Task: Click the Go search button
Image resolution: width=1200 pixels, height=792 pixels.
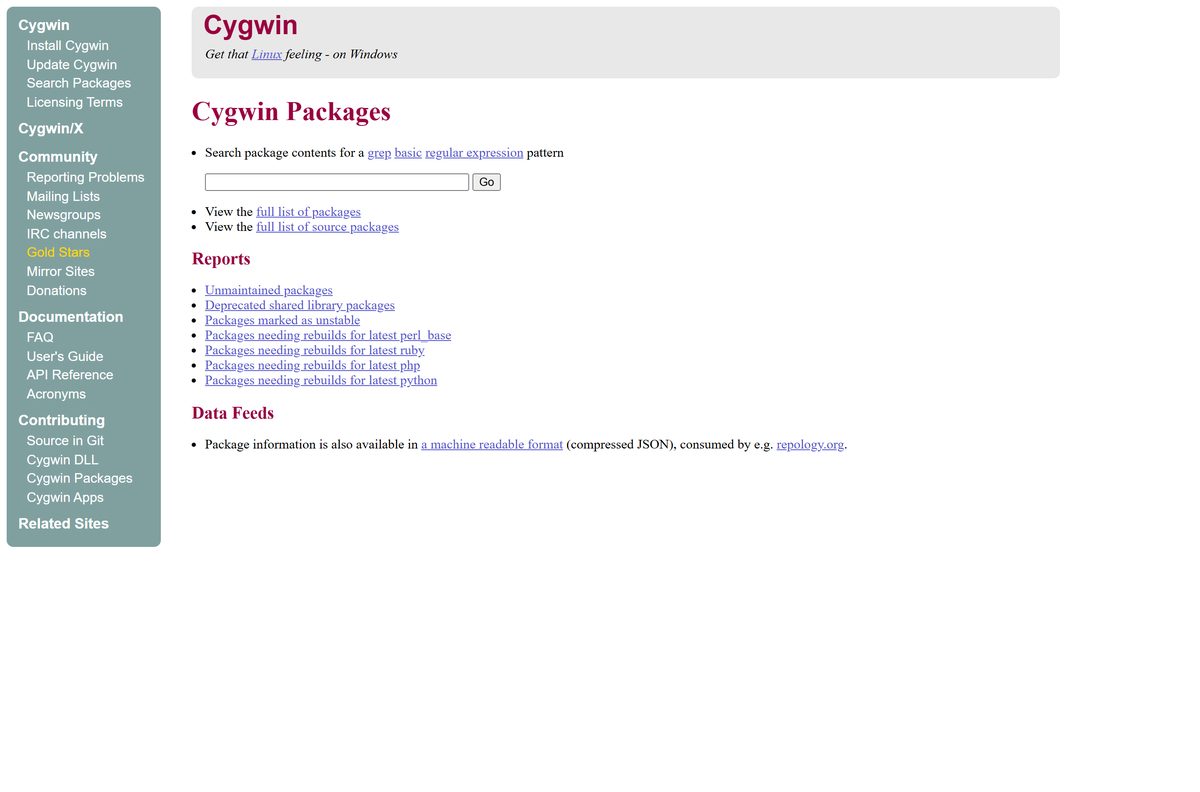Action: pos(486,182)
